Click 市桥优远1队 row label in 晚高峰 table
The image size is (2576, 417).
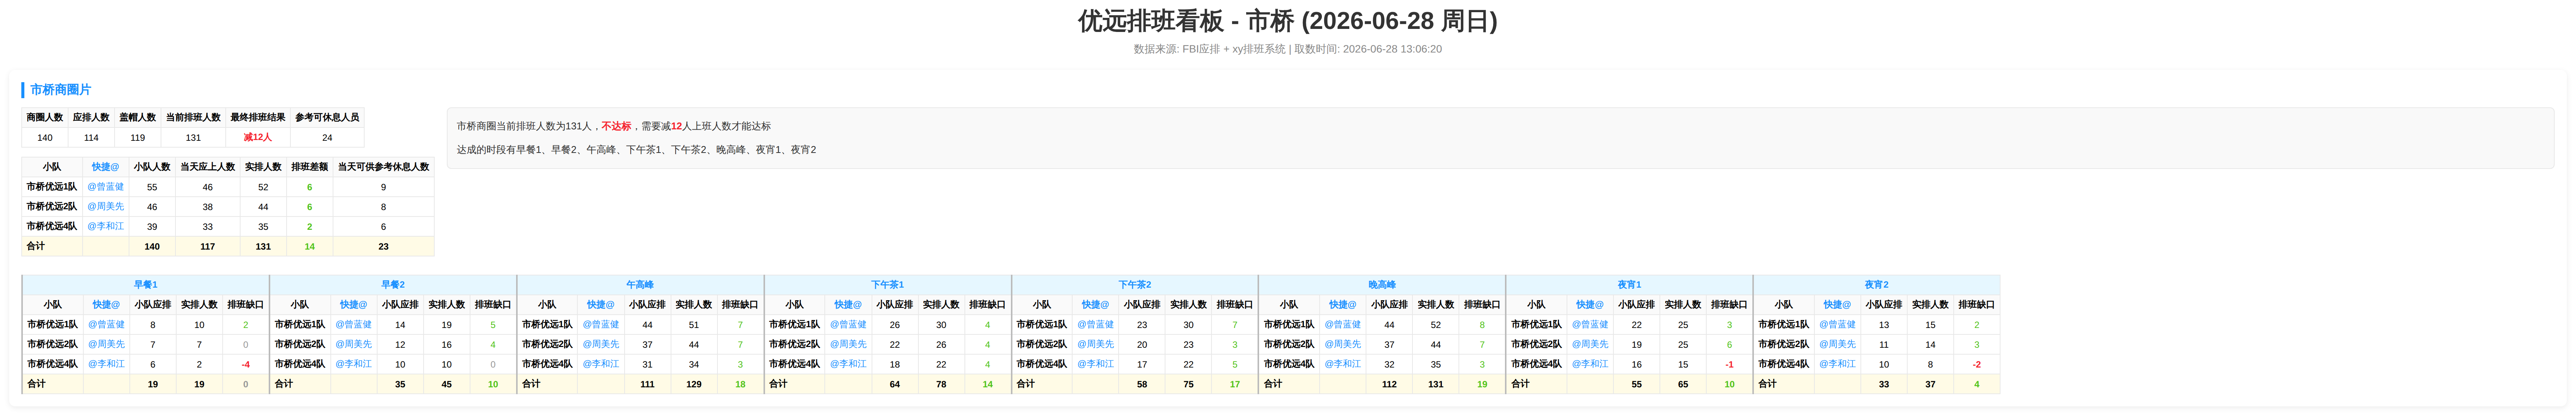click(x=1289, y=325)
